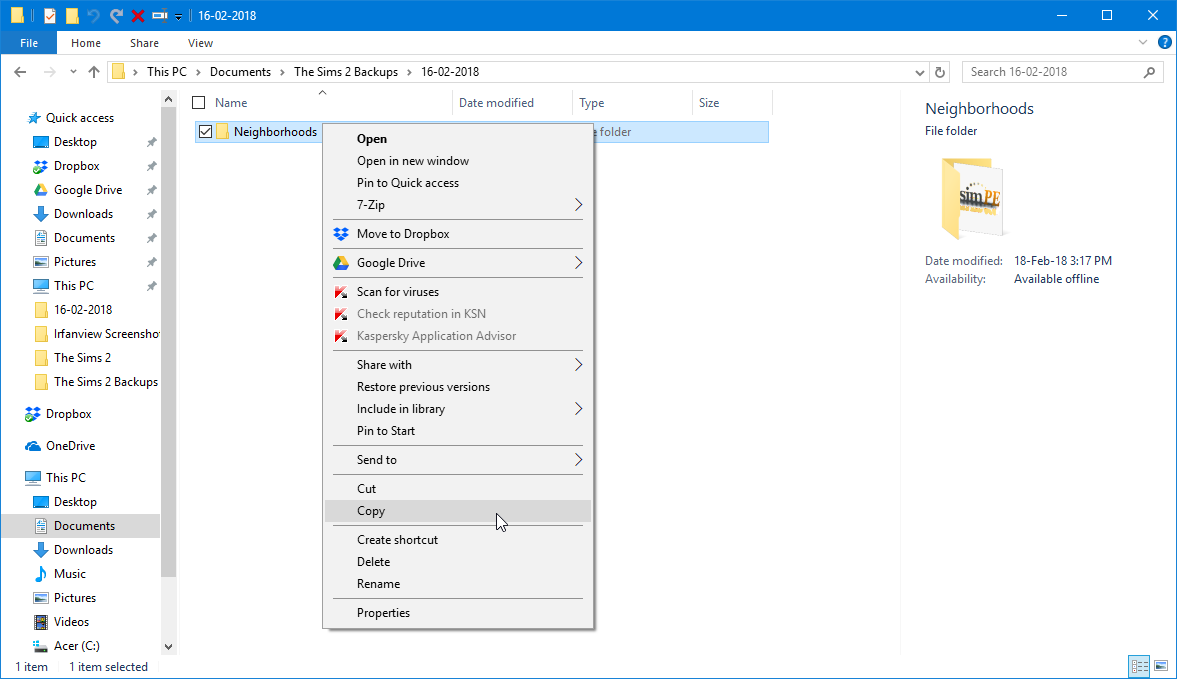This screenshot has width=1177, height=679.
Task: Switch to details view icon in the status bar
Action: pyautogui.click(x=1139, y=666)
